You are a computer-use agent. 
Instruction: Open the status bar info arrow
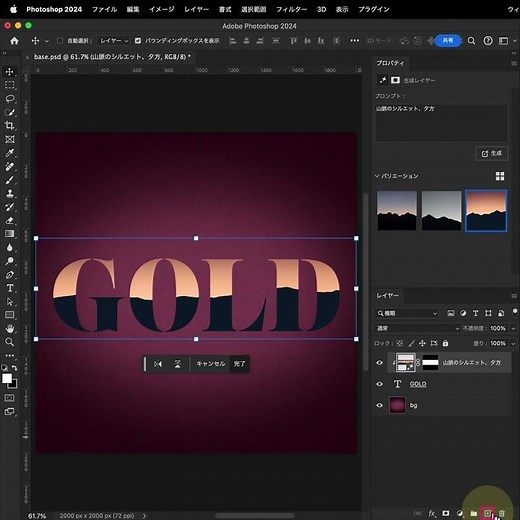[144, 516]
